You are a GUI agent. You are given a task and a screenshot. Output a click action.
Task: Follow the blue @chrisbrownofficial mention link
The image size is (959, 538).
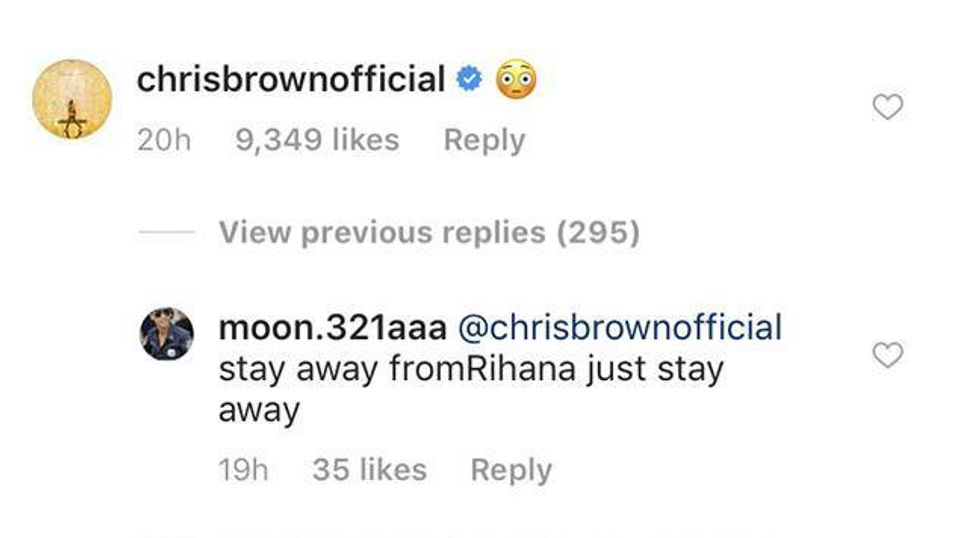pos(620,328)
